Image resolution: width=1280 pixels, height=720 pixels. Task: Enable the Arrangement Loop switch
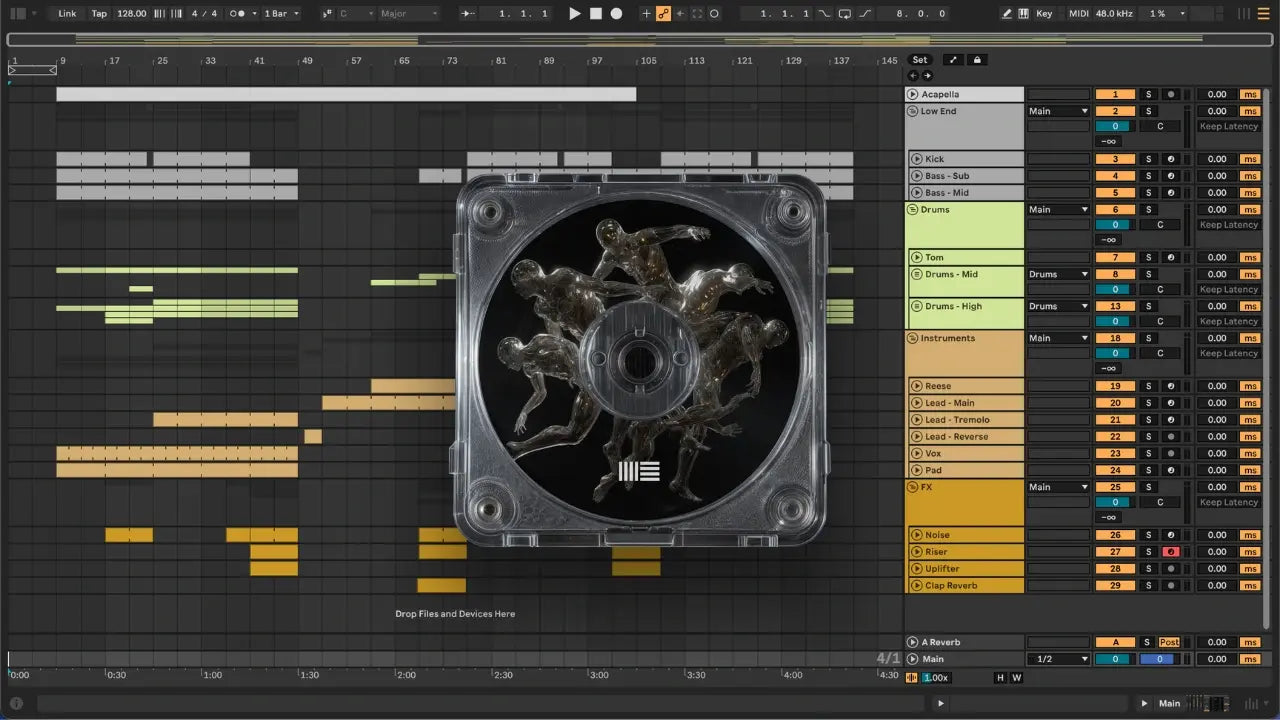point(845,14)
